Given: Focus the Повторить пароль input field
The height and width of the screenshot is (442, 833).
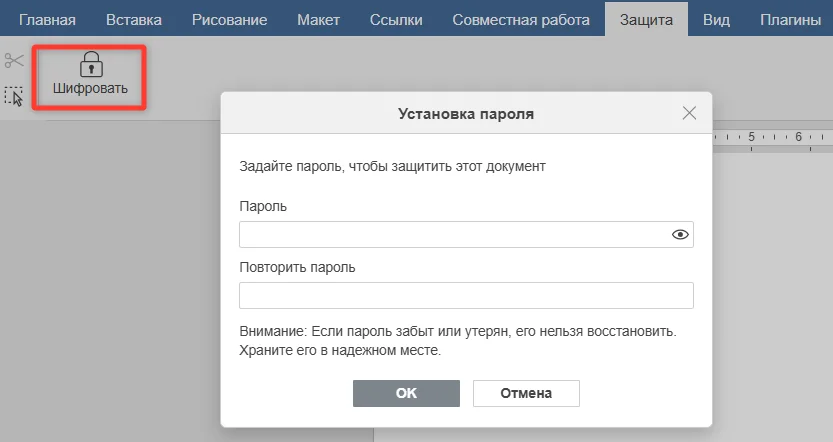Looking at the screenshot, I should click(x=466, y=295).
